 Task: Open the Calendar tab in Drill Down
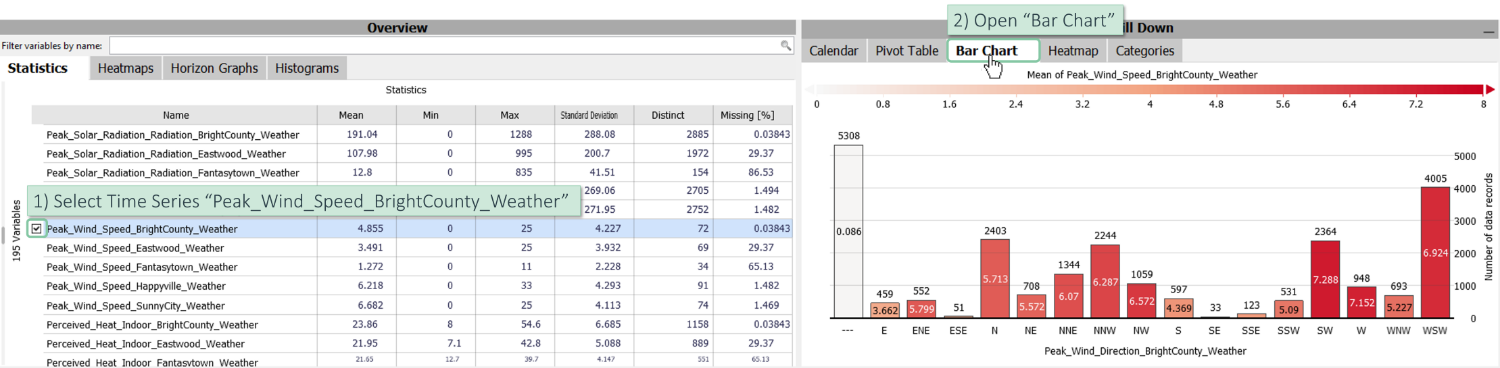click(834, 51)
